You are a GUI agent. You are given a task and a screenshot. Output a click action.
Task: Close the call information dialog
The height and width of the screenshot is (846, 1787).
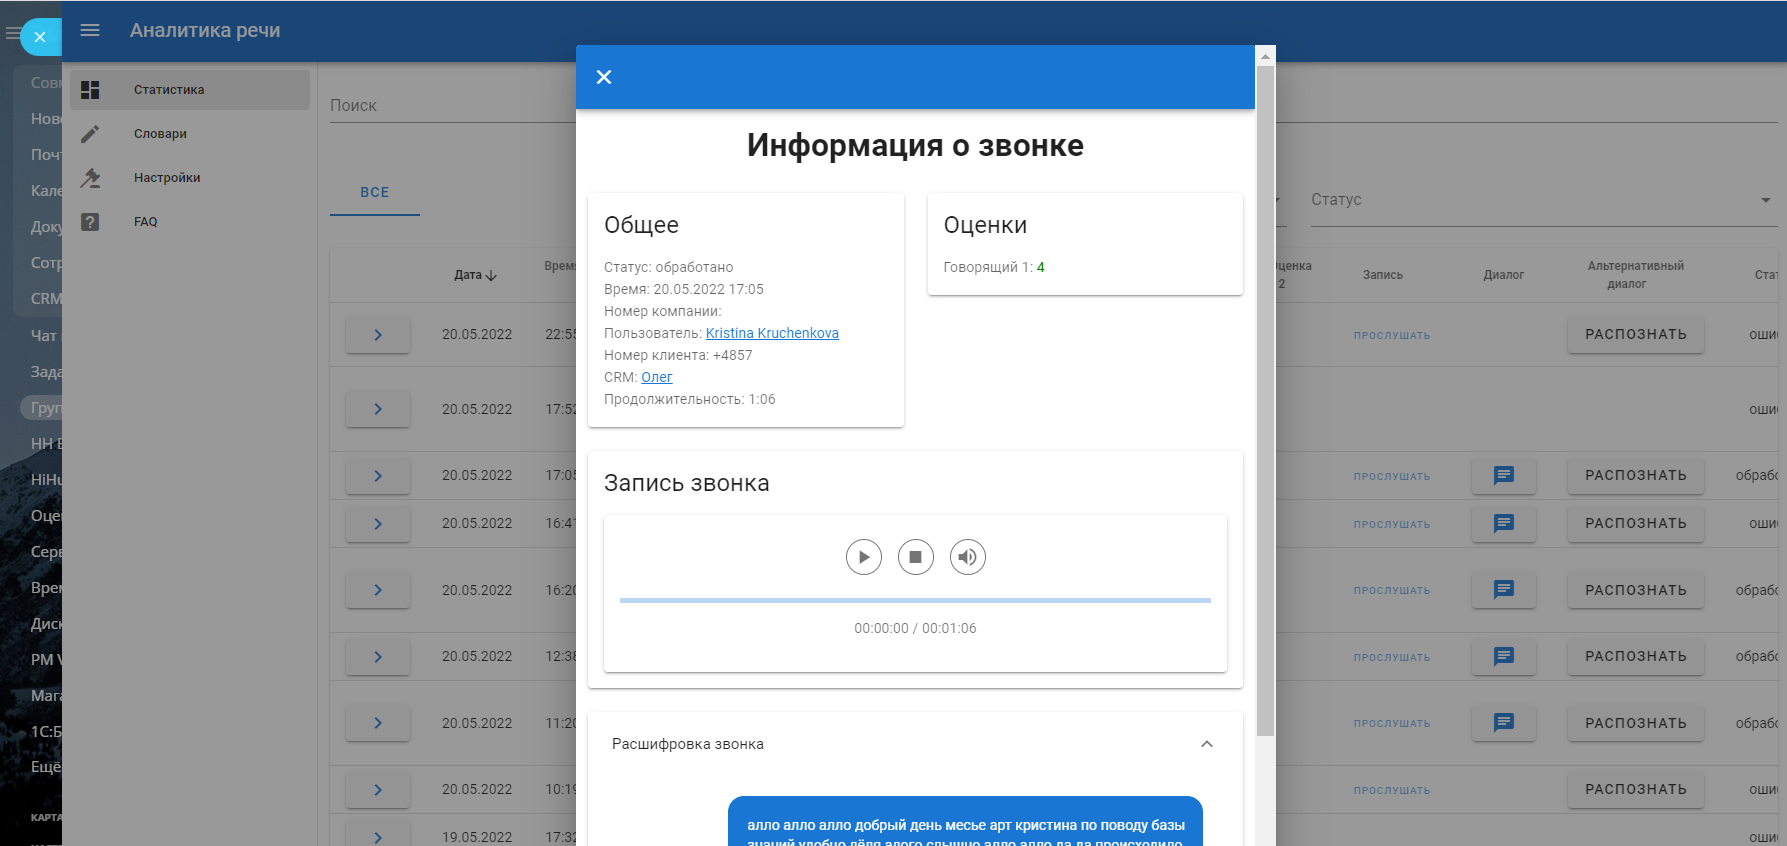click(x=604, y=77)
